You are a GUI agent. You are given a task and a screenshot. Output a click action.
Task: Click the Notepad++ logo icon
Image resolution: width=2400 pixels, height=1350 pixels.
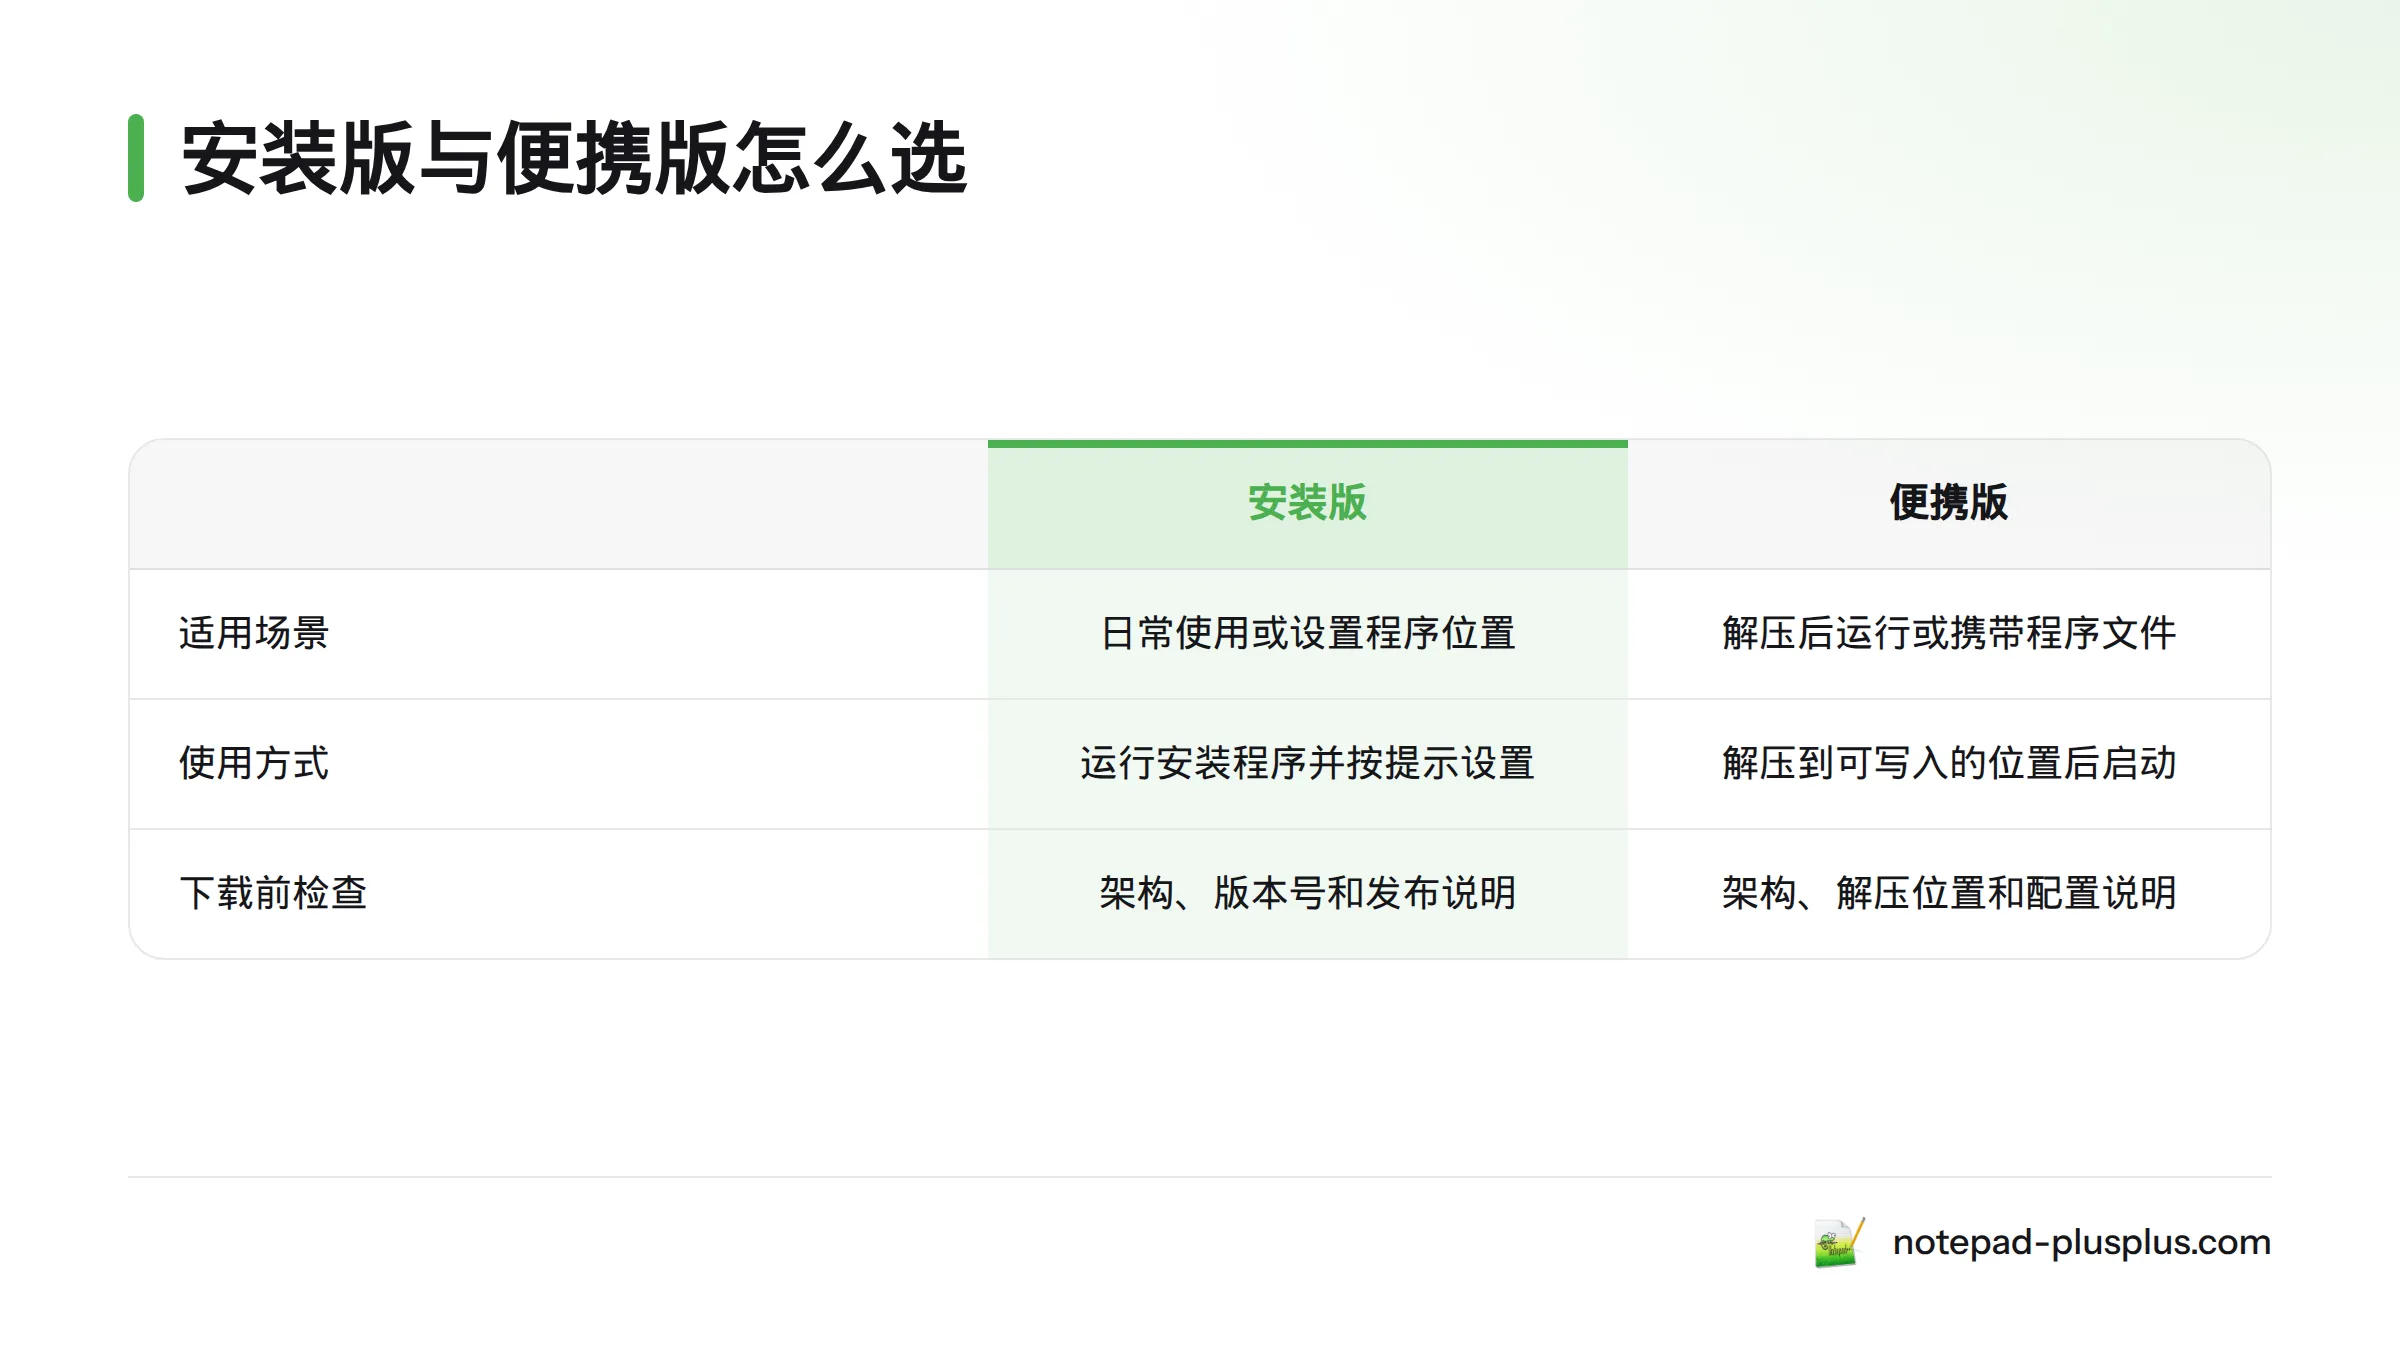pos(1839,1242)
